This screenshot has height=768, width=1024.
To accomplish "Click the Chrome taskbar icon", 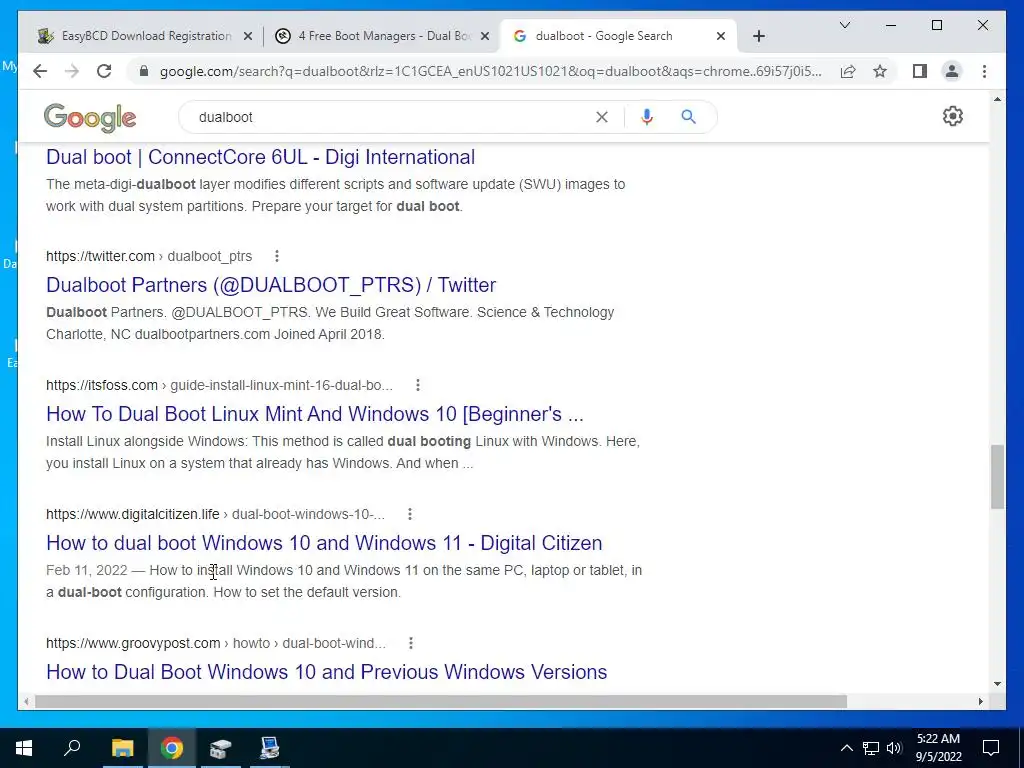I will click(172, 748).
